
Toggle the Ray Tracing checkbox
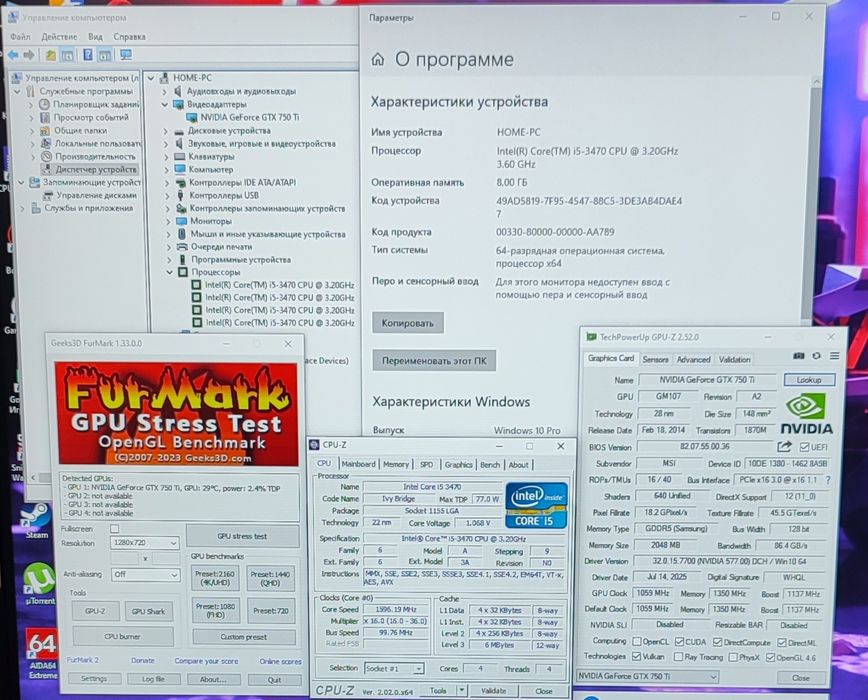(678, 657)
